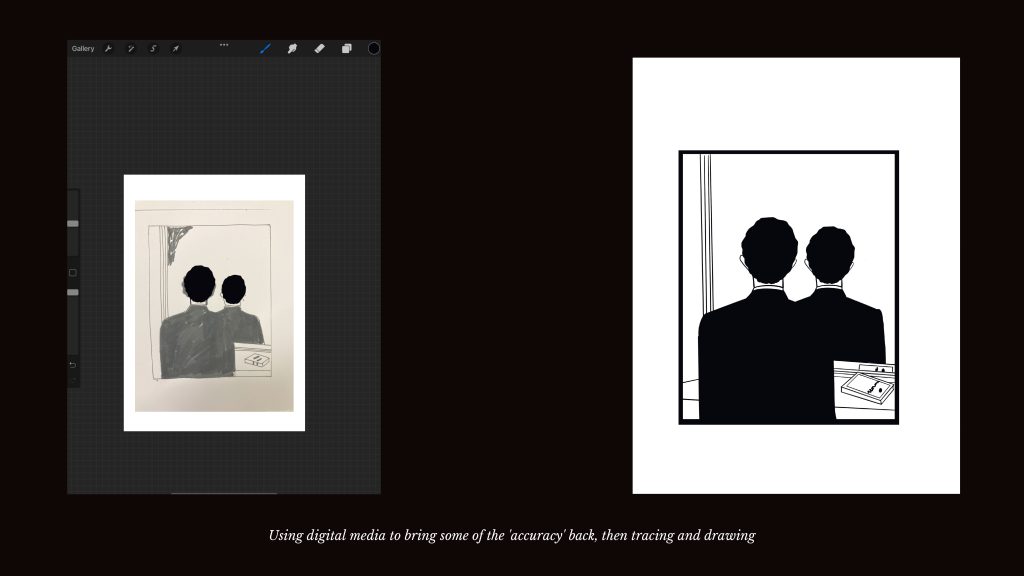
Task: Click the caption text 'Using digital media'
Action: (x=327, y=536)
